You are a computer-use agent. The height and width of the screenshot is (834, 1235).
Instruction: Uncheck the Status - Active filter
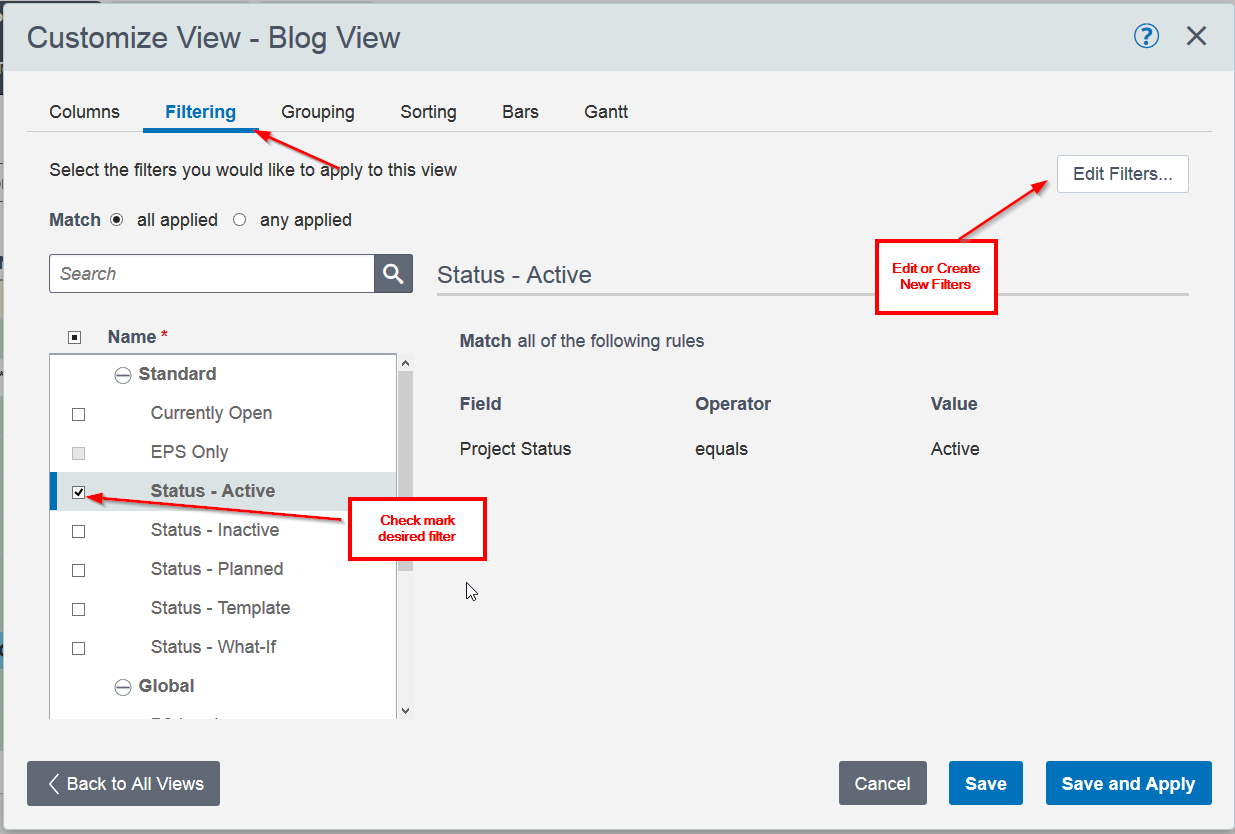click(79, 492)
